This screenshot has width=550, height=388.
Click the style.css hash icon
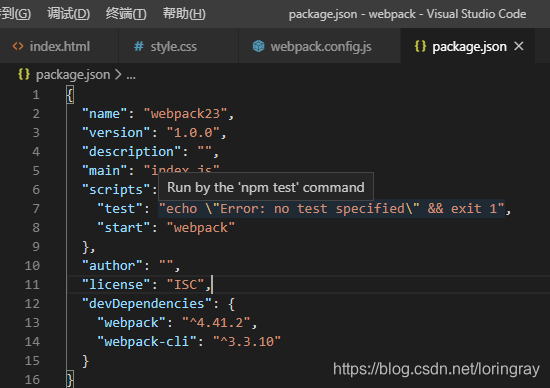(139, 46)
